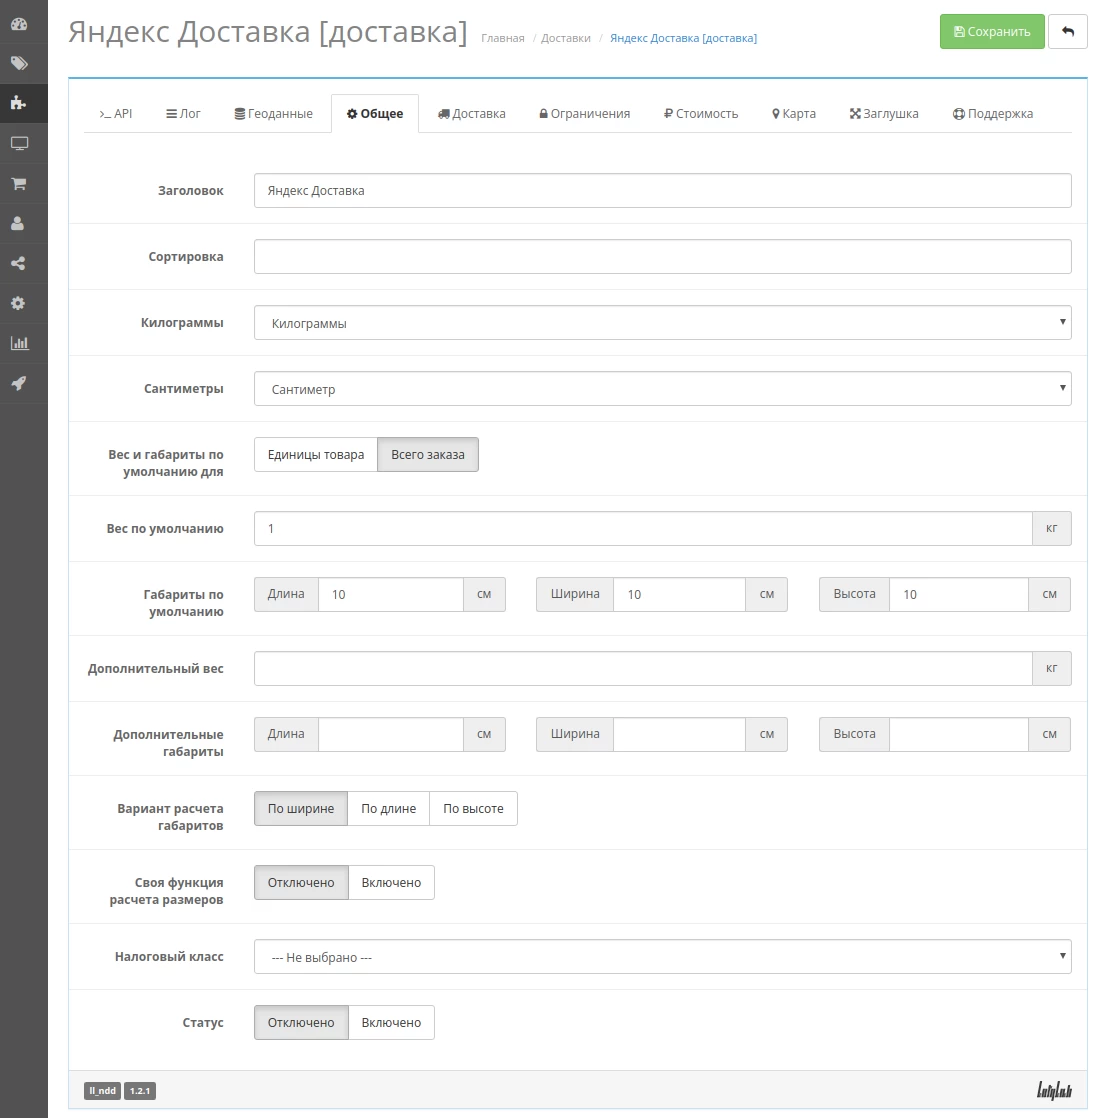Open the Килограммы weight unit dropdown
Viewport: 1096px width, 1118px height.
point(662,323)
